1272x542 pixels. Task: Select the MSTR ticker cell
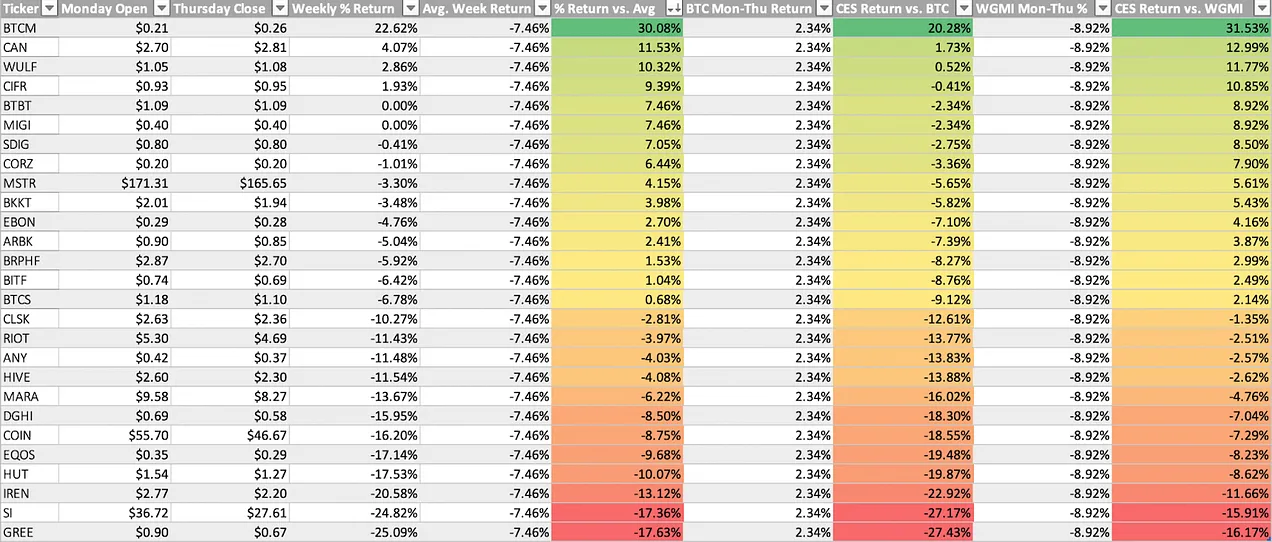click(x=28, y=184)
